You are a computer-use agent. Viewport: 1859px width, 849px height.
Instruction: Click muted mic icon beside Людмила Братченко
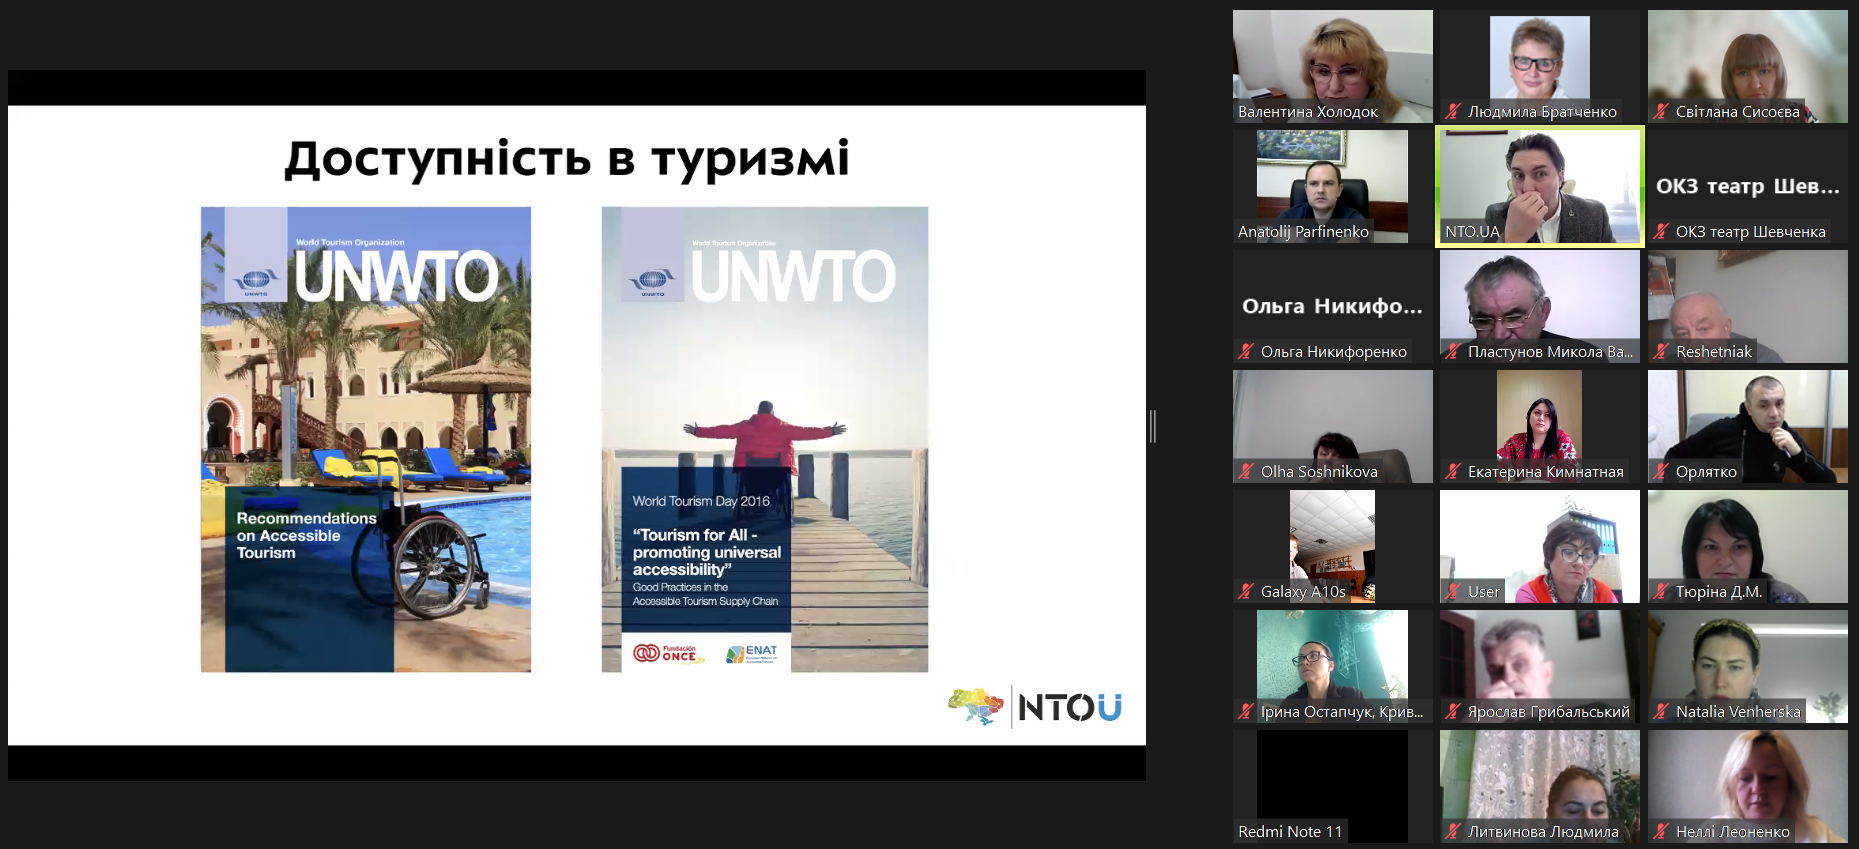point(1453,112)
